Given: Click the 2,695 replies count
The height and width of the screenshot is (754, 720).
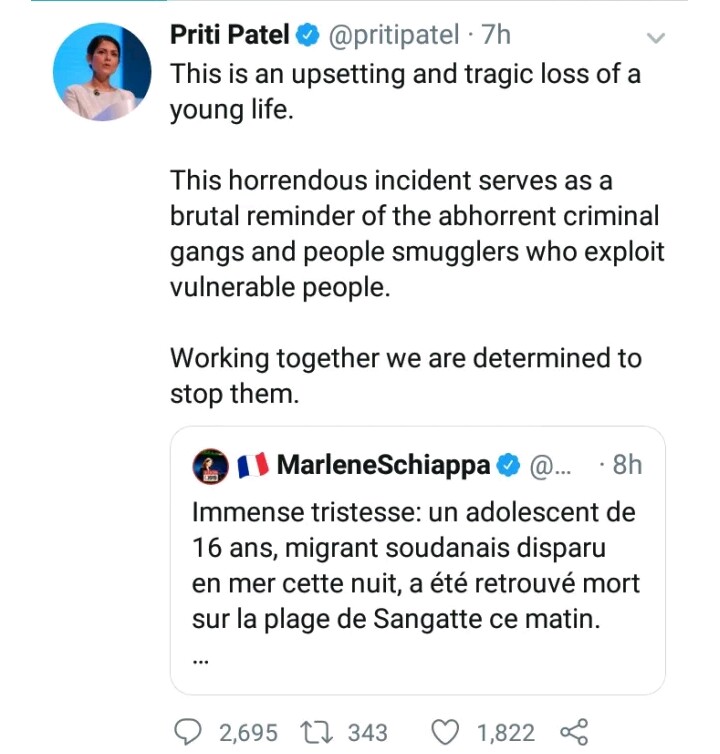Looking at the screenshot, I should tap(248, 733).
